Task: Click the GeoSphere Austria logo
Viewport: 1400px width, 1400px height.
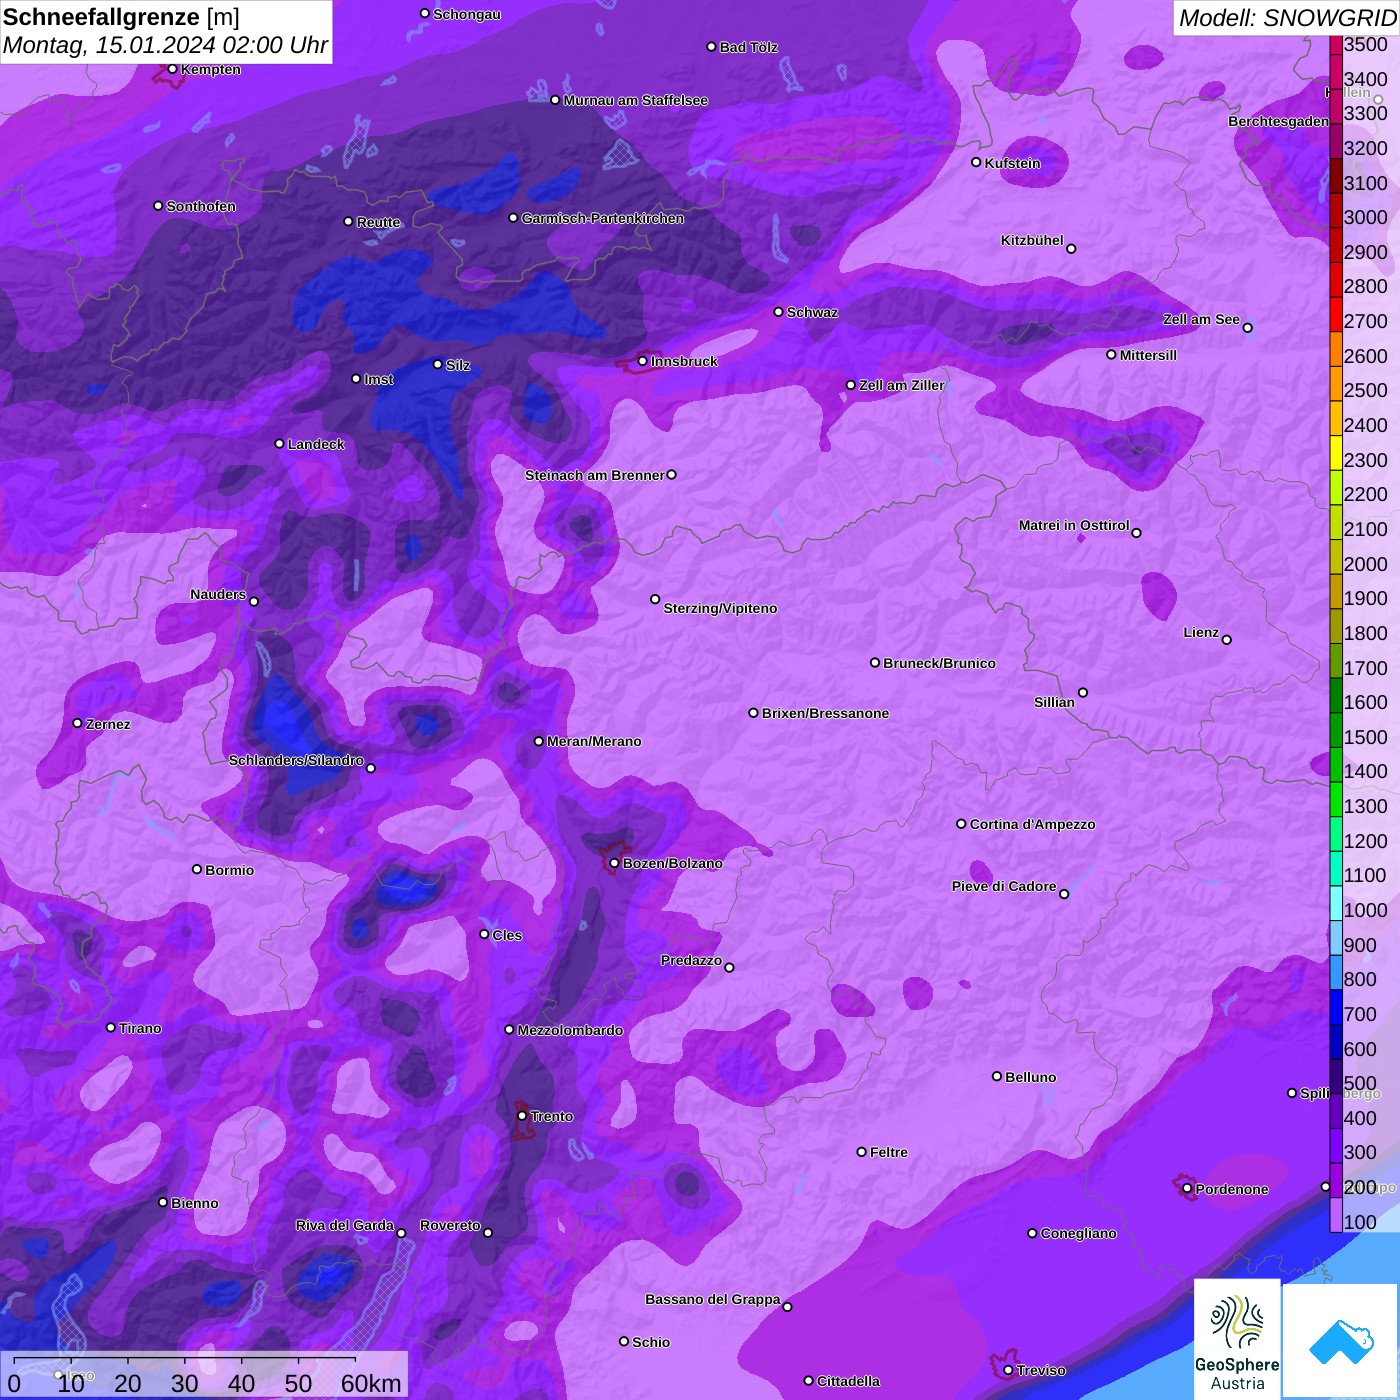Action: (1237, 1339)
